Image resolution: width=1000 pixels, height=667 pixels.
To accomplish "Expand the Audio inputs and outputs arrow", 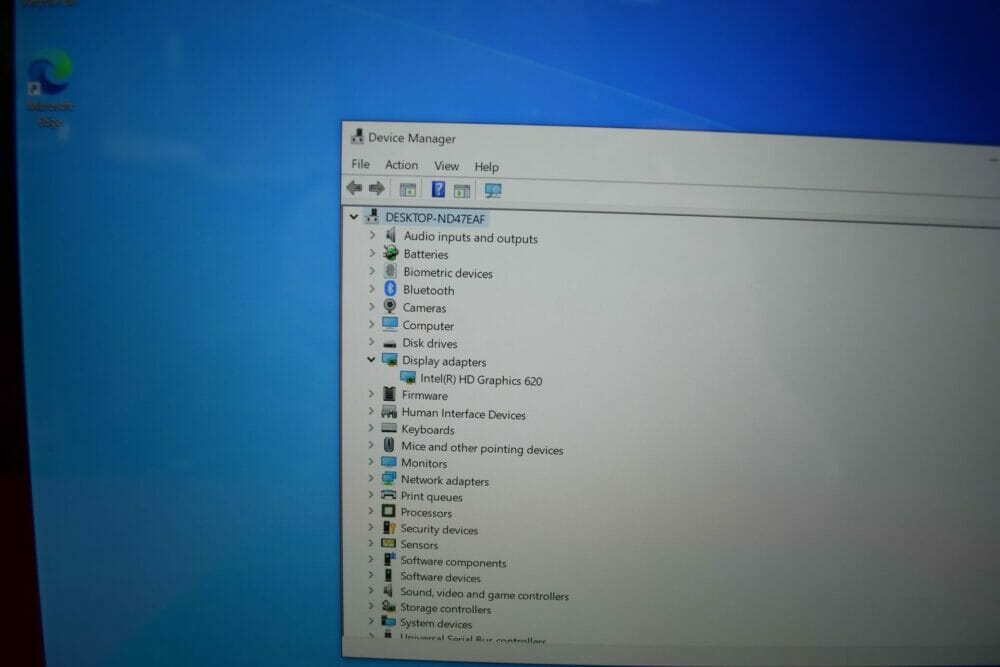I will pos(372,235).
